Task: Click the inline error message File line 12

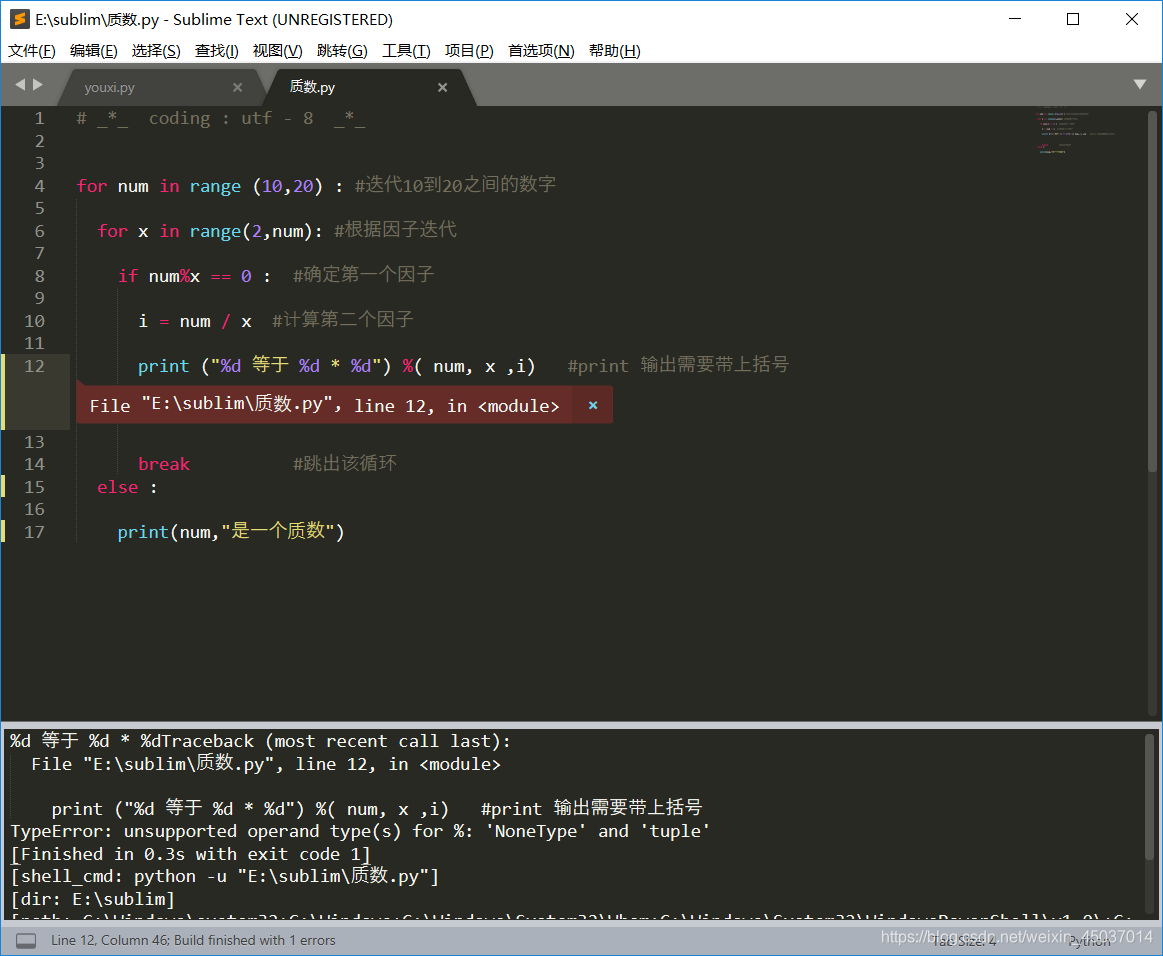Action: pos(324,405)
